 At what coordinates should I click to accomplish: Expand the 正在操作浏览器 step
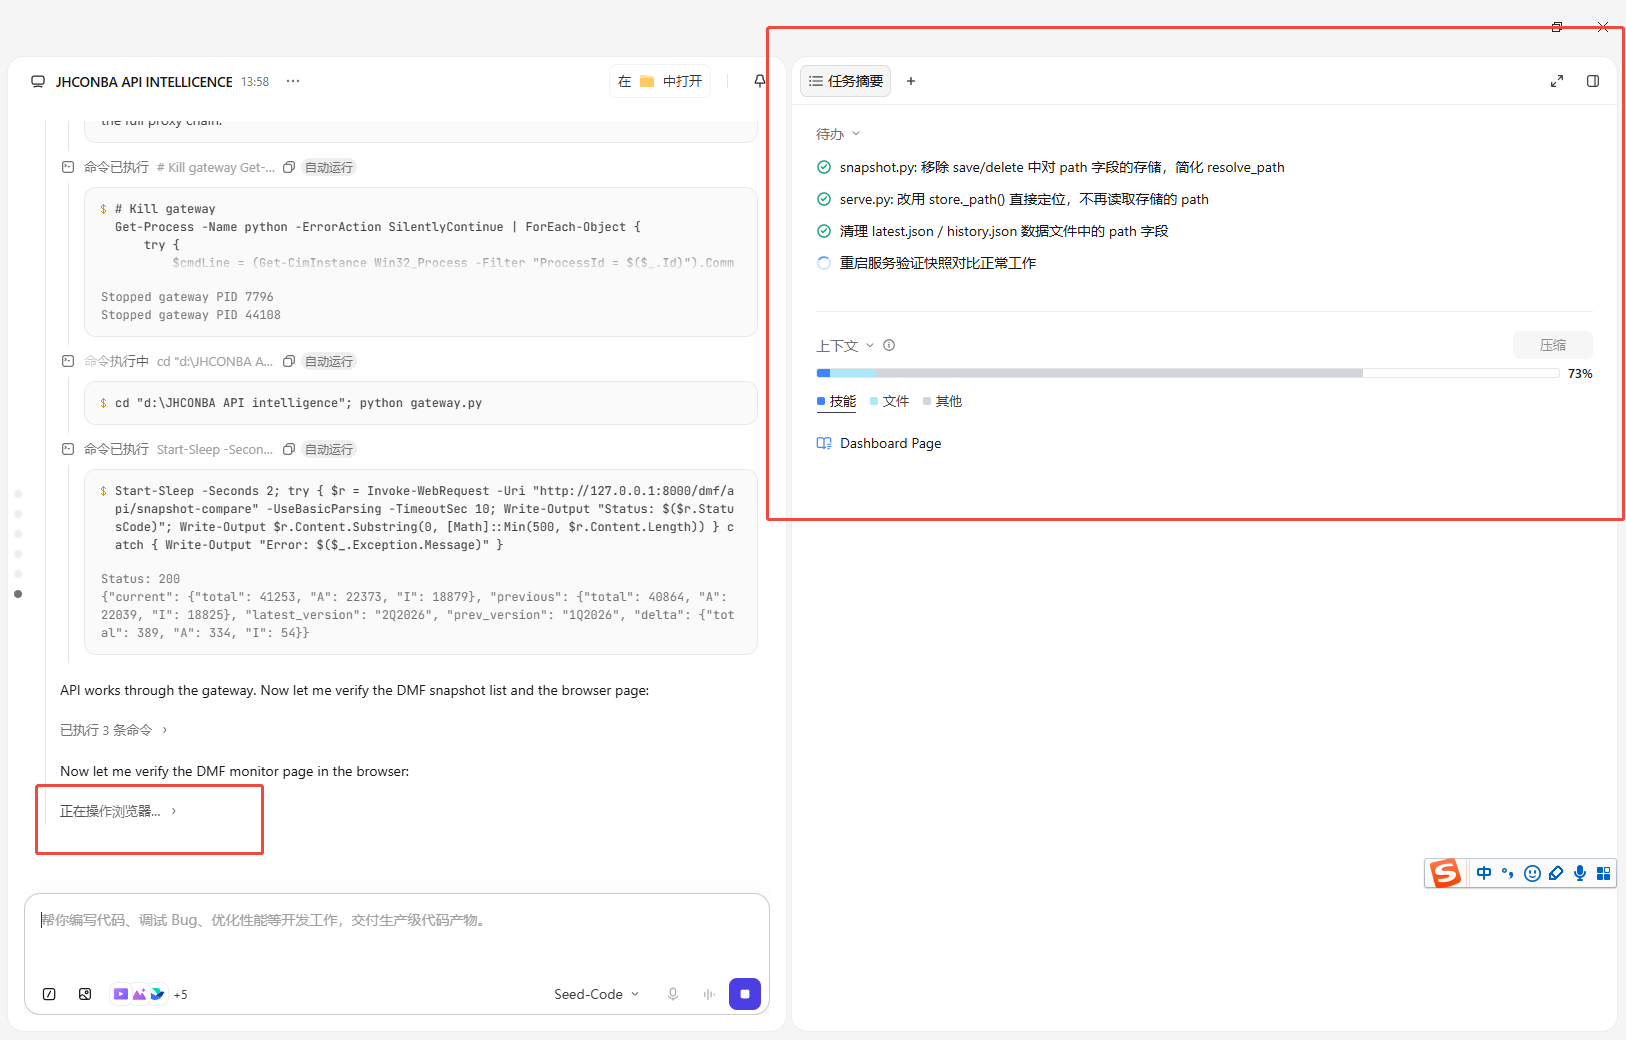[x=118, y=811]
